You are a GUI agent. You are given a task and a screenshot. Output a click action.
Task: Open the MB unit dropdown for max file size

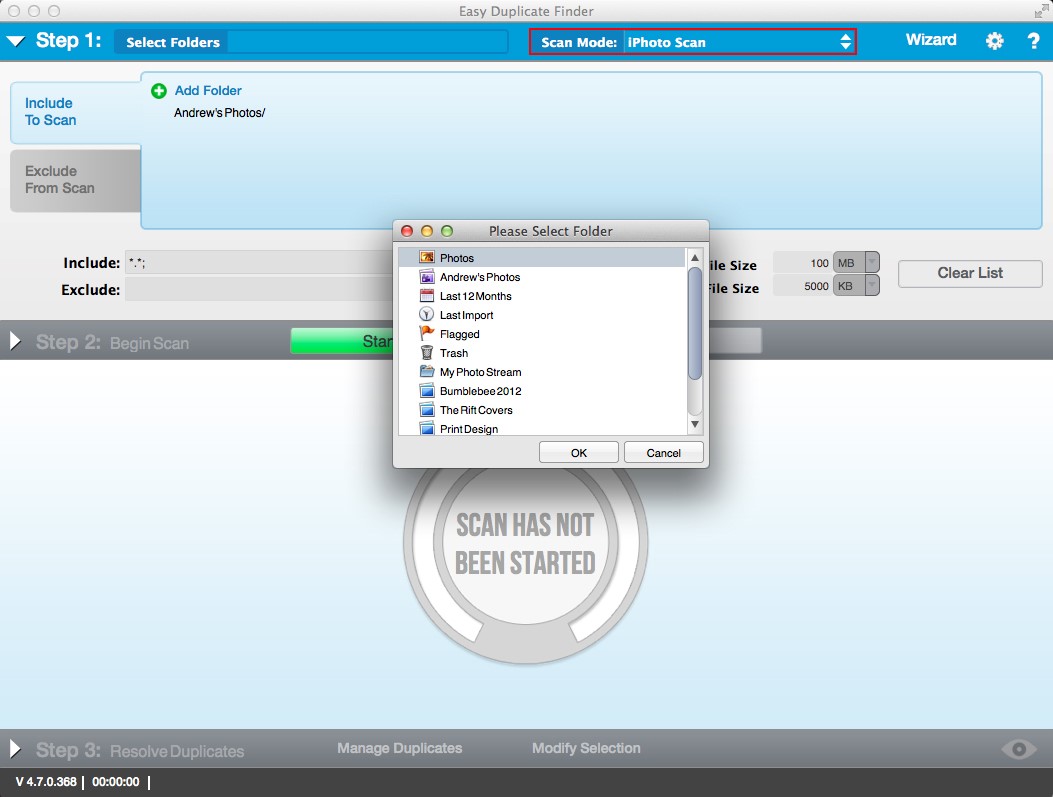(868, 262)
